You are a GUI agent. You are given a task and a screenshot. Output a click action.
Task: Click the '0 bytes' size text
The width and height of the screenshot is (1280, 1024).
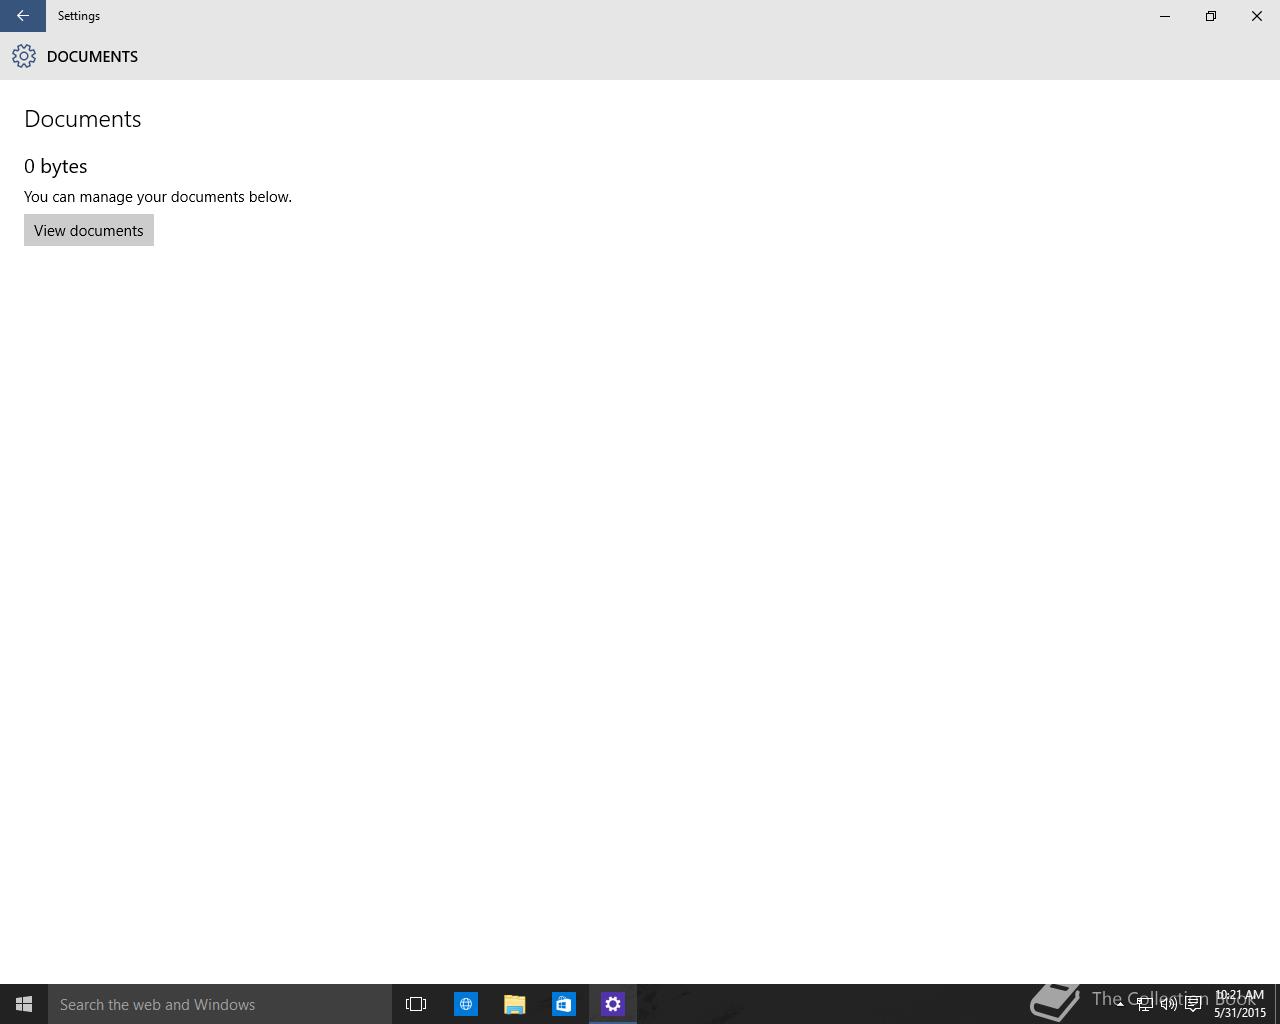click(x=56, y=166)
